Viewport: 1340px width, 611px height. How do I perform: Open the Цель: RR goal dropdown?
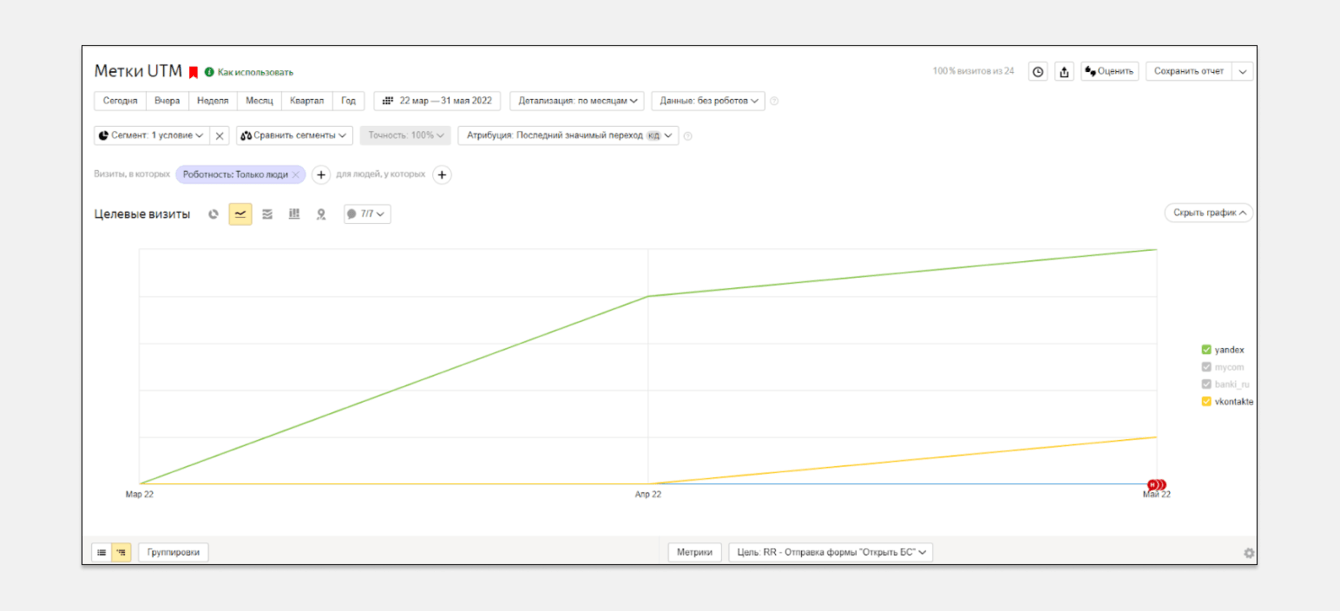(x=830, y=552)
